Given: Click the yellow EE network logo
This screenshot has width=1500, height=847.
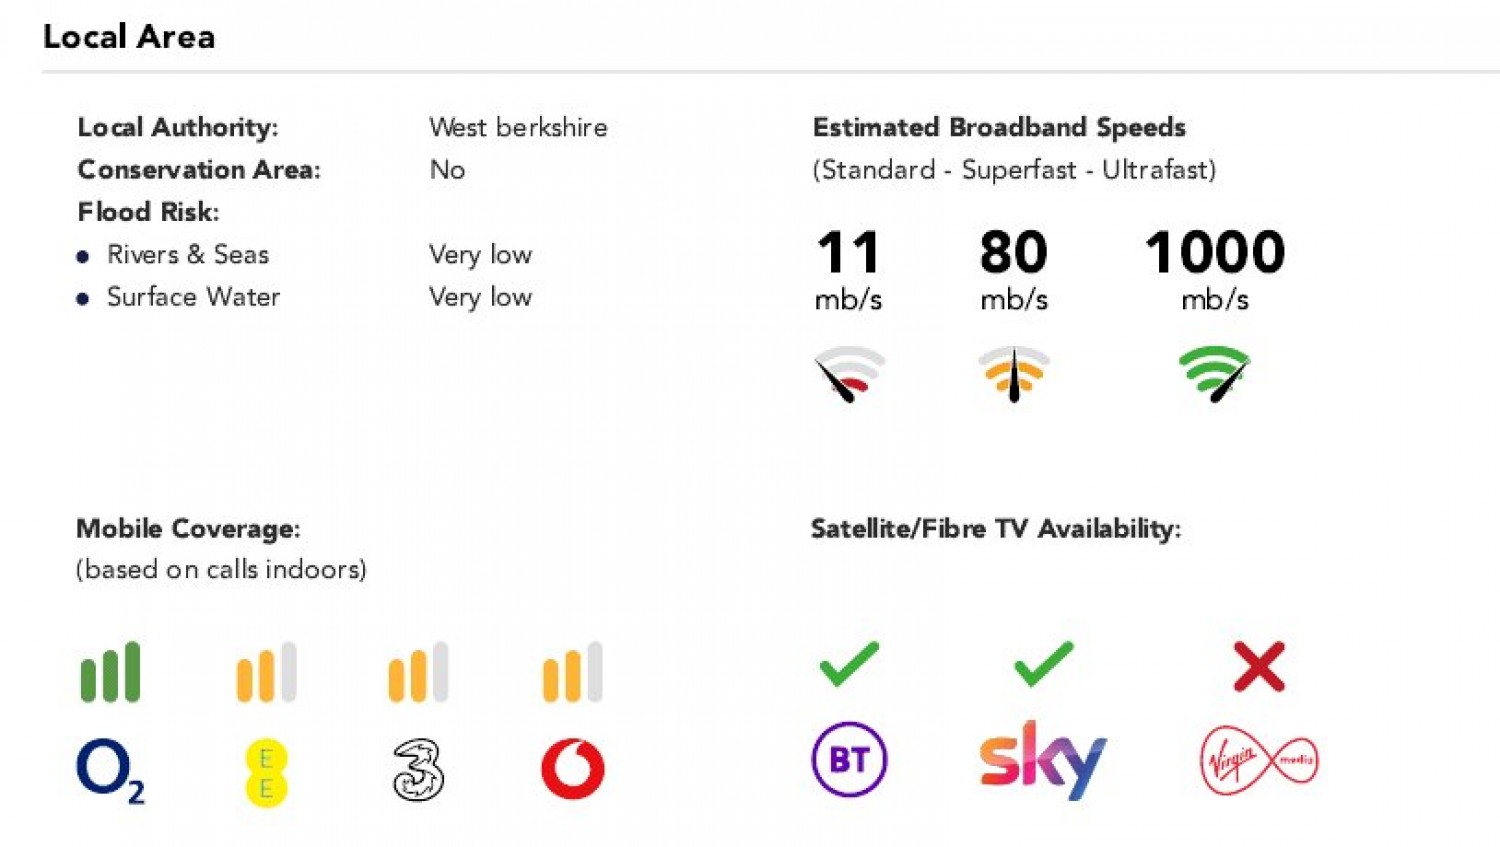Looking at the screenshot, I should pos(266,773).
